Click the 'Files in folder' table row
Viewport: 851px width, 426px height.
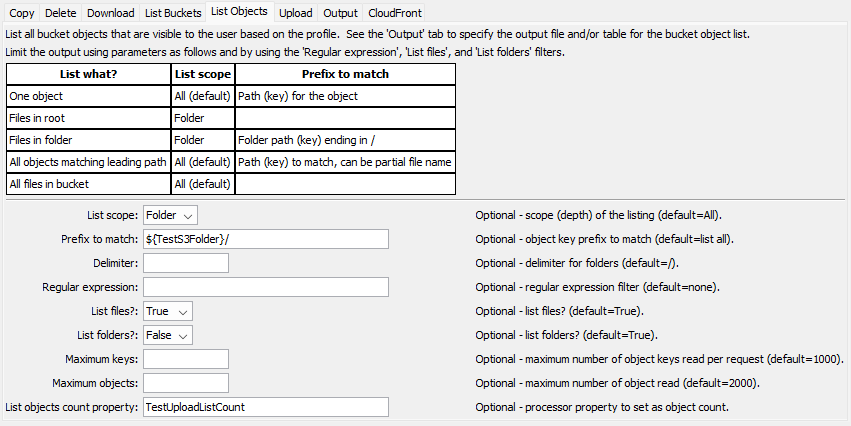tap(88, 140)
